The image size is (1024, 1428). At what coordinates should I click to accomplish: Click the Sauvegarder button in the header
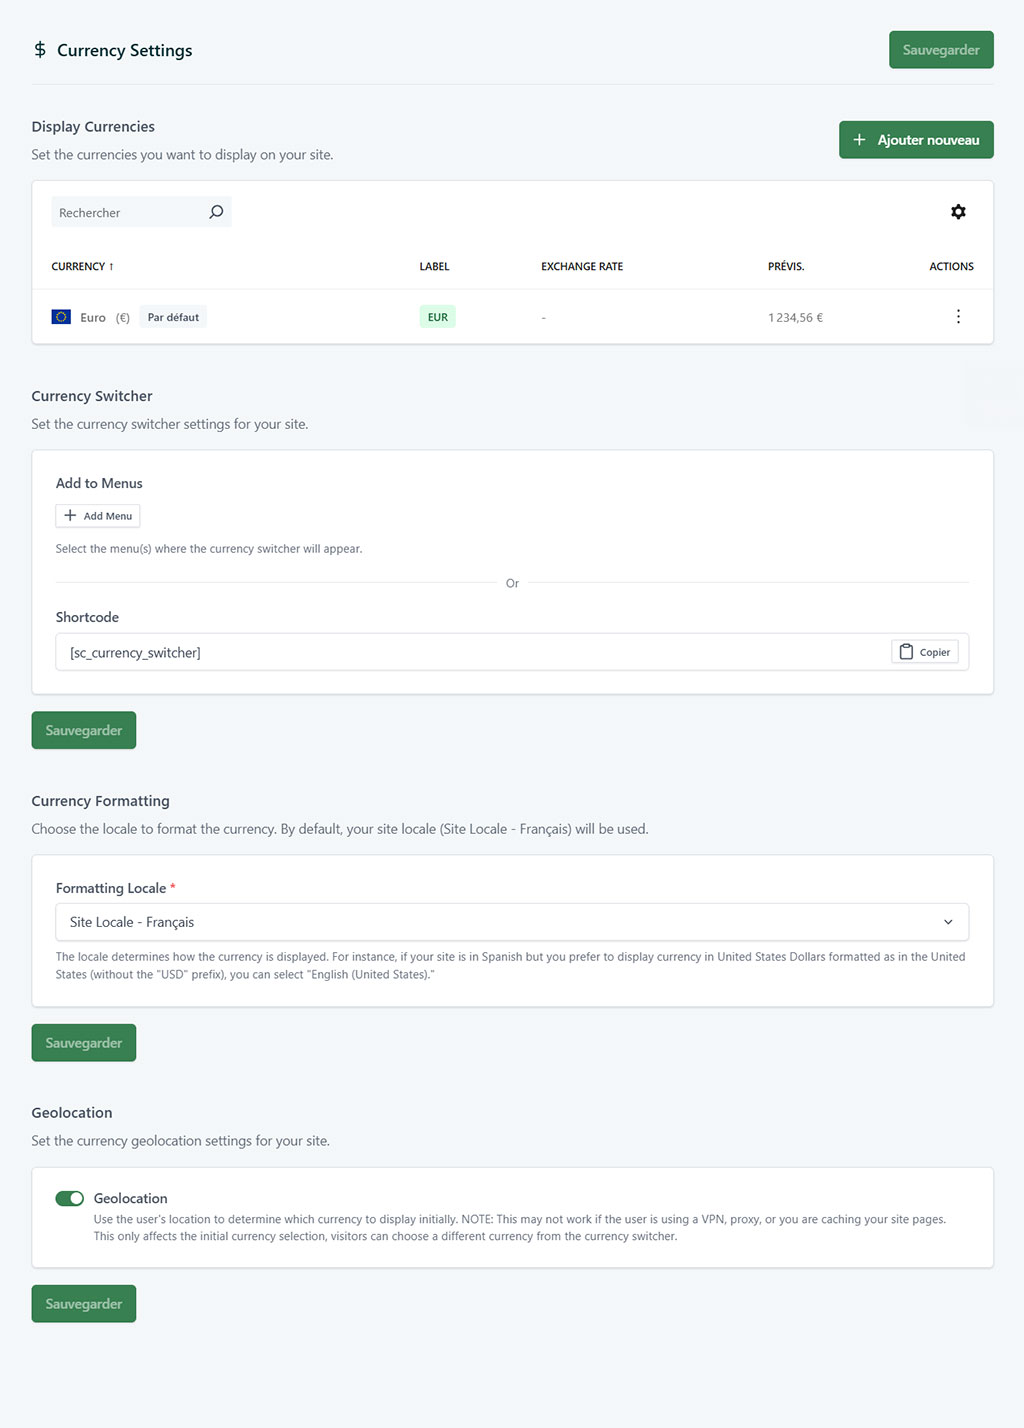940,49
